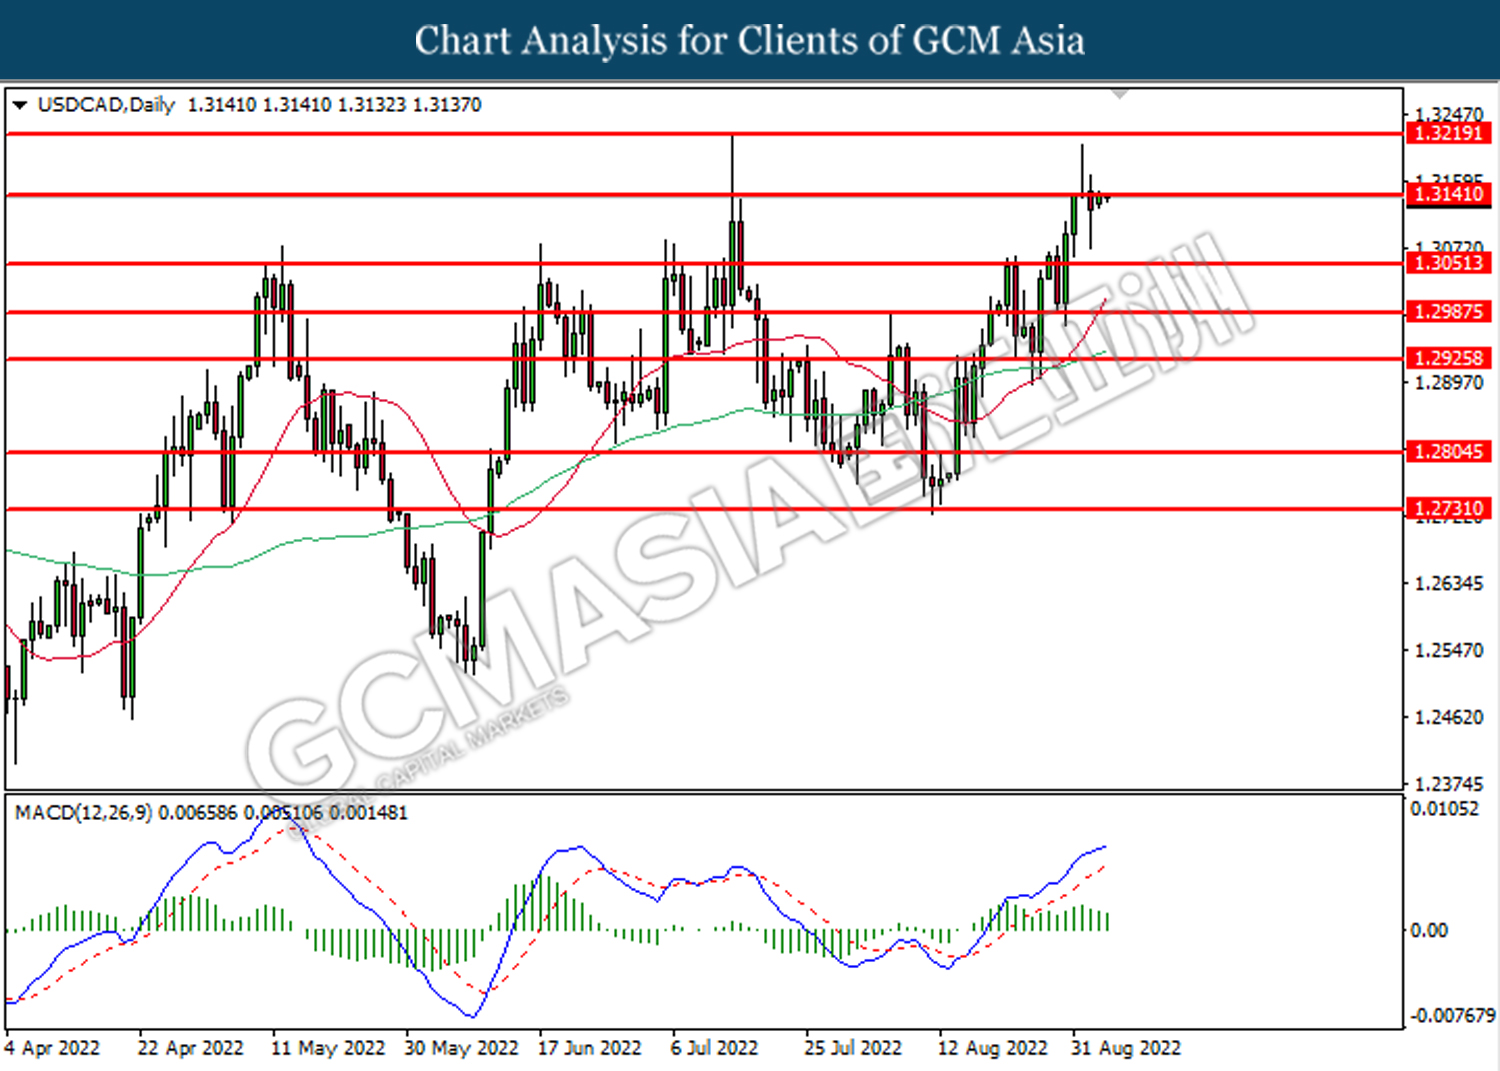1500x1071 pixels.
Task: Click the 6 Jul 2022 date label
Action: tap(714, 1049)
